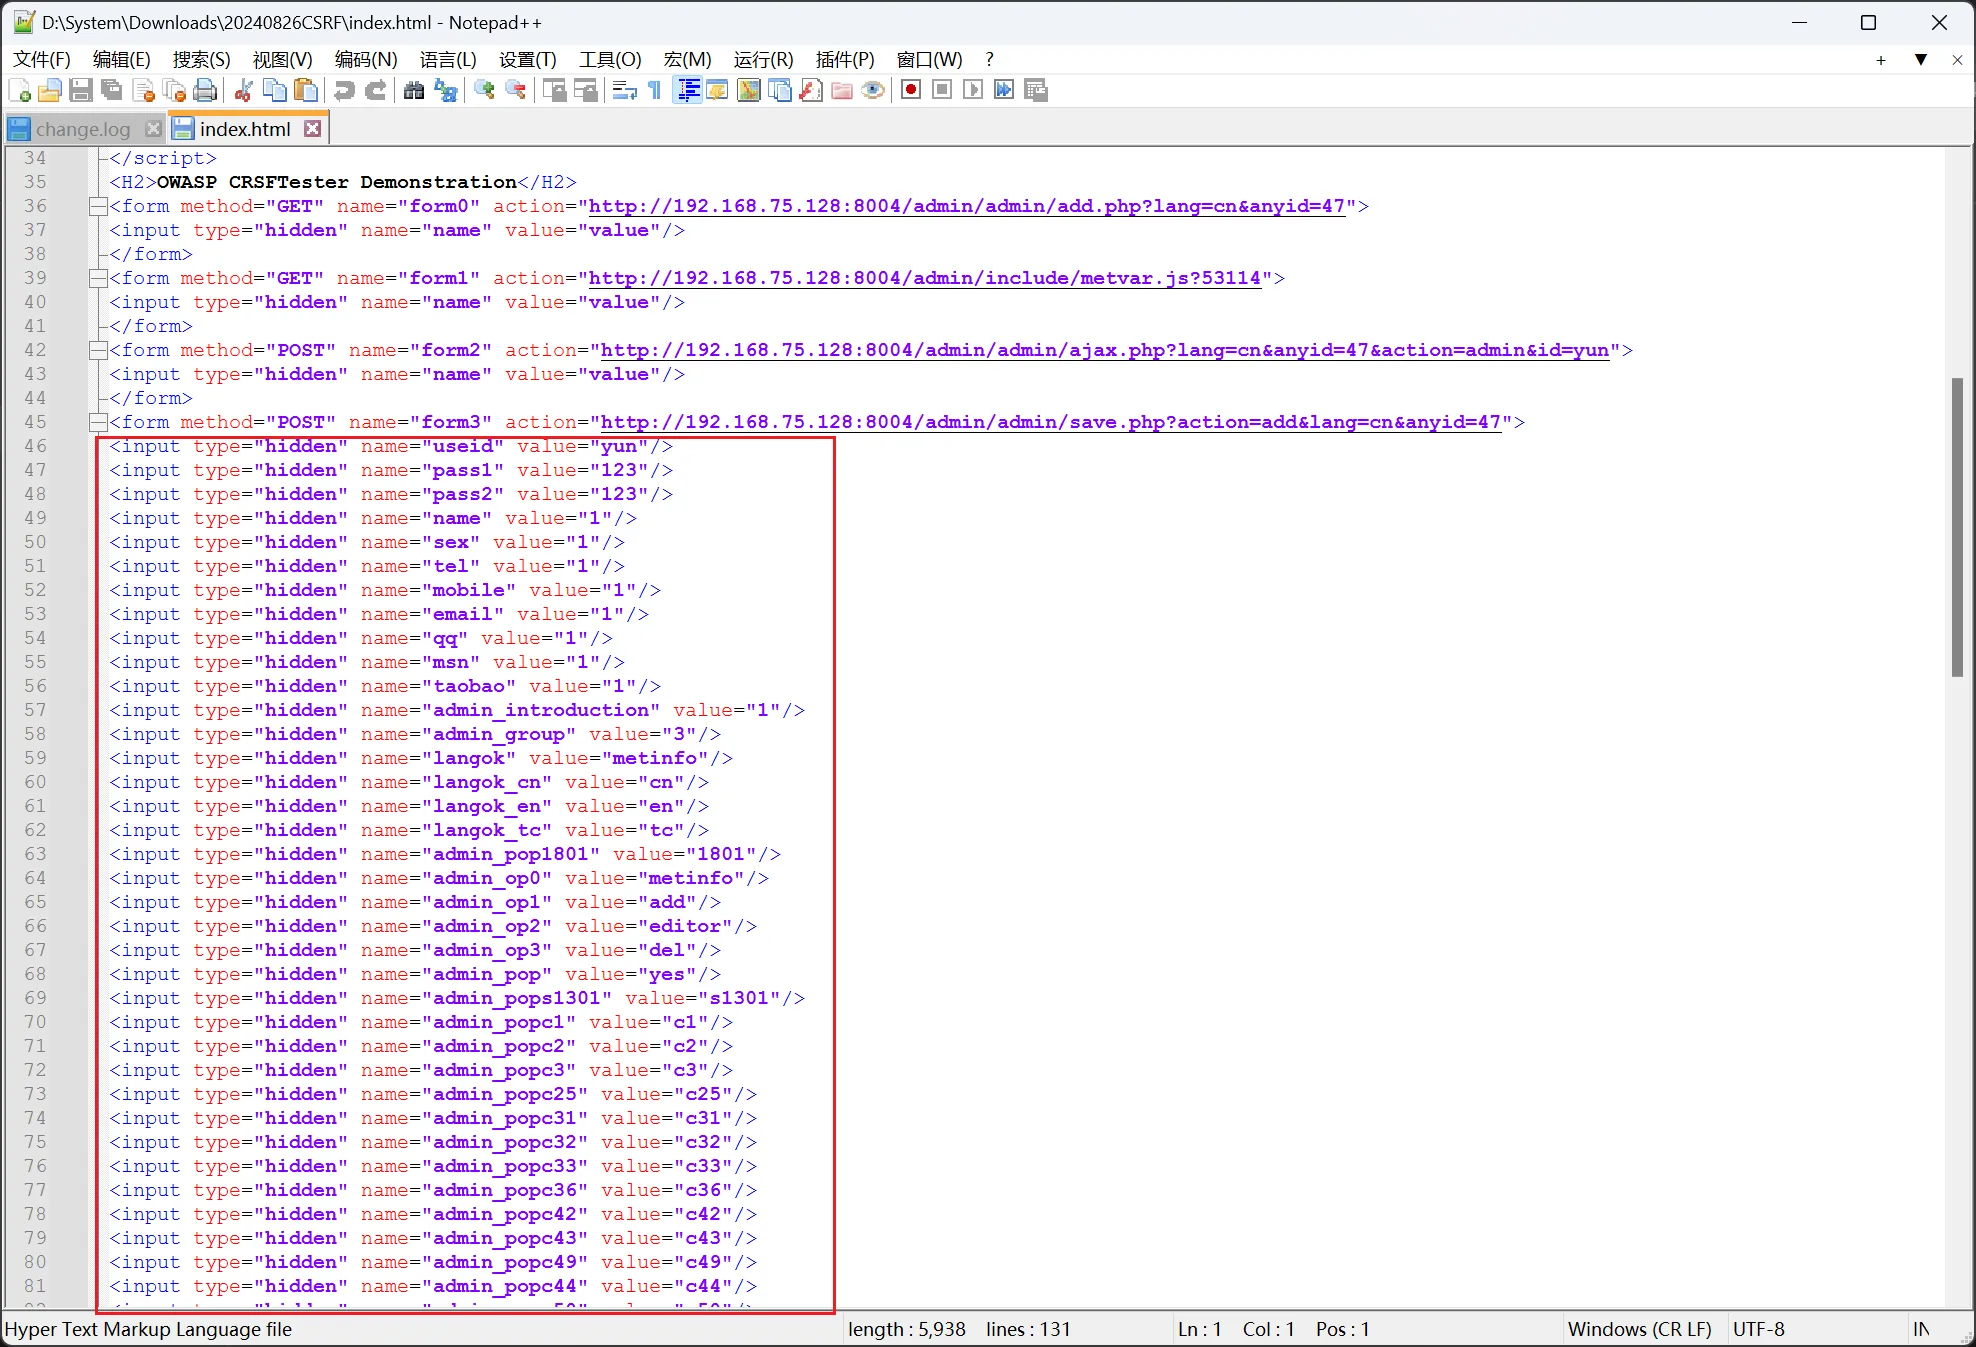Screen dimensions: 1976x1347
Task: Create a new file with the New icon
Action: coord(19,91)
